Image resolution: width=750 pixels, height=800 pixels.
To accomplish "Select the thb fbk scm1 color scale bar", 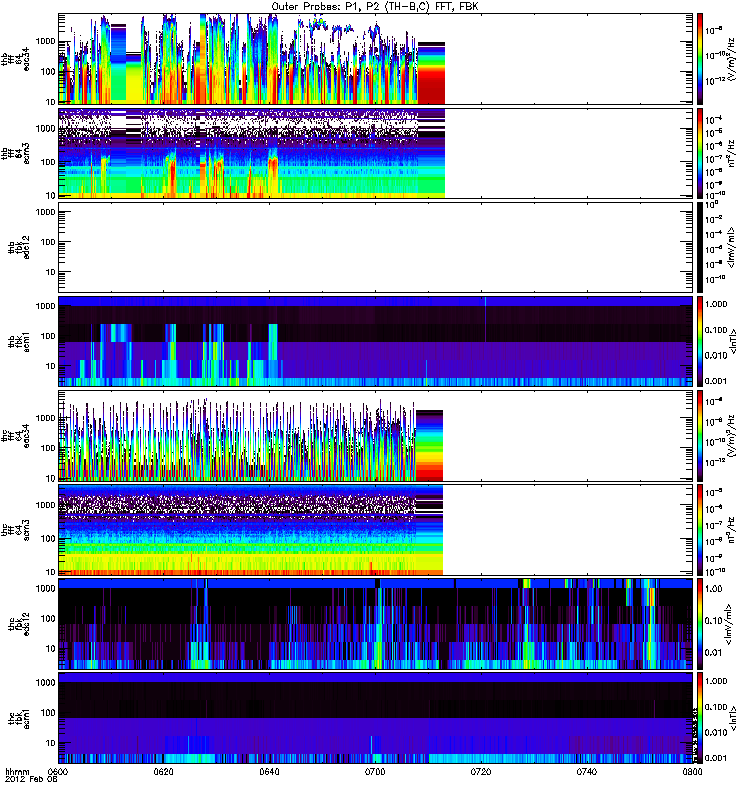I will coord(702,341).
